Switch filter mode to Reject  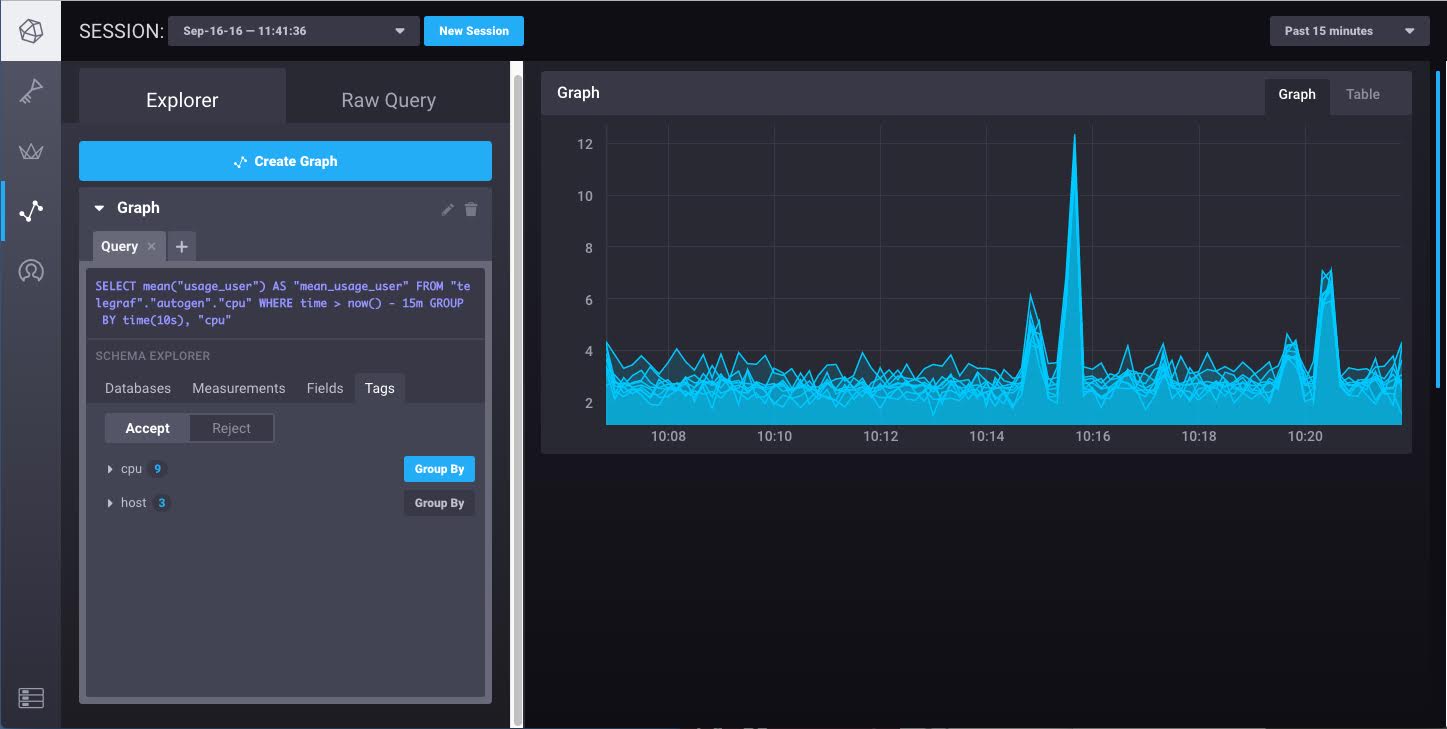(x=231, y=428)
